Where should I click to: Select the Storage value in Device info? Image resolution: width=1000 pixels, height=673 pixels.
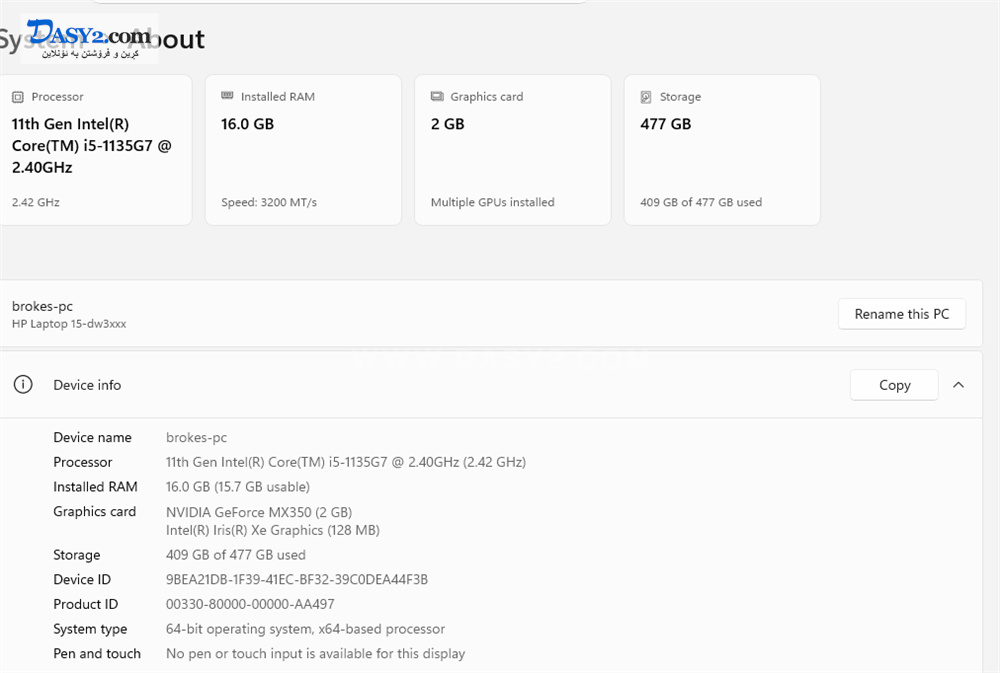[x=236, y=555]
